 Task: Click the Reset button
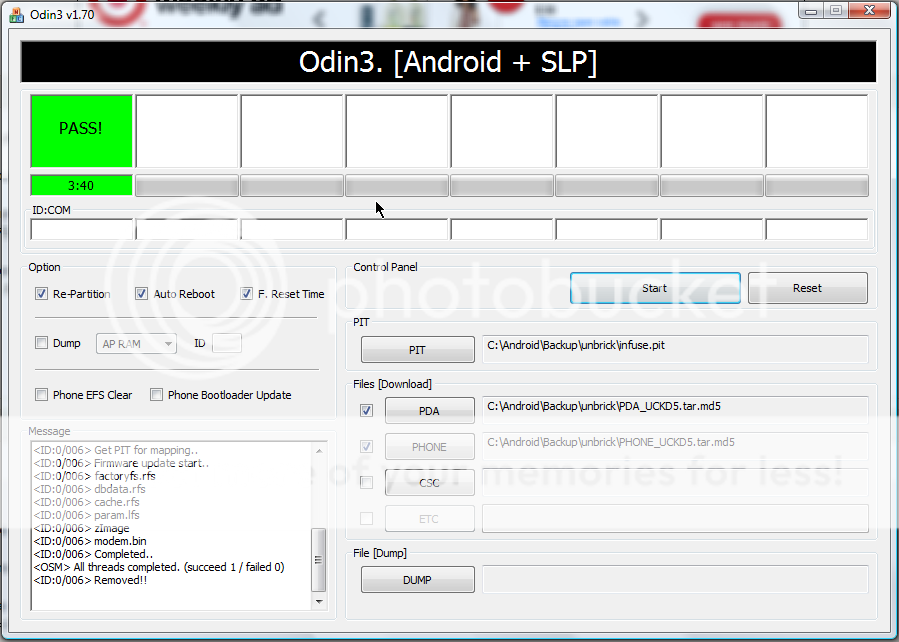(x=807, y=288)
